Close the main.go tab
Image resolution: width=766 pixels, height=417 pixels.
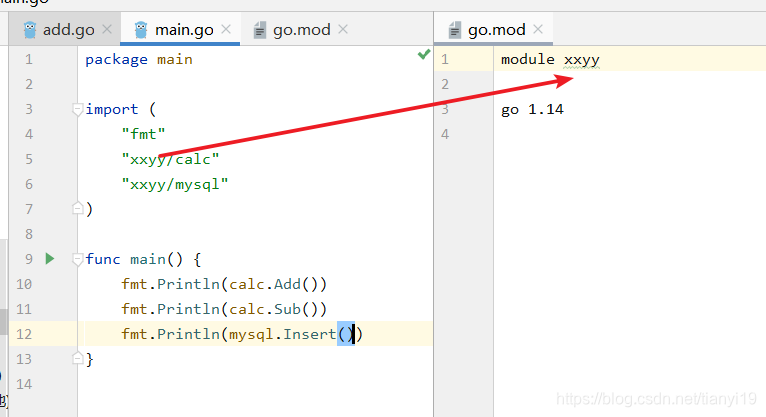tap(226, 30)
